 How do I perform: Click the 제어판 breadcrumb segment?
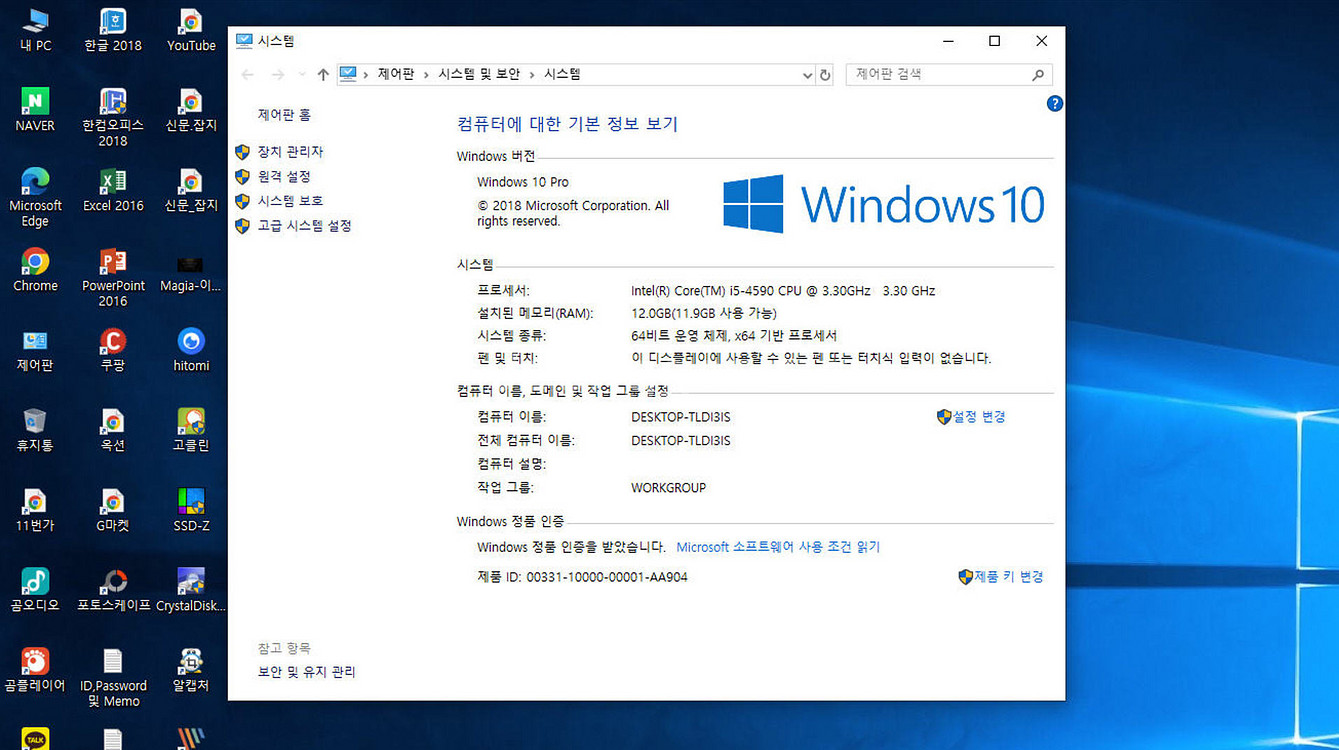click(396, 74)
